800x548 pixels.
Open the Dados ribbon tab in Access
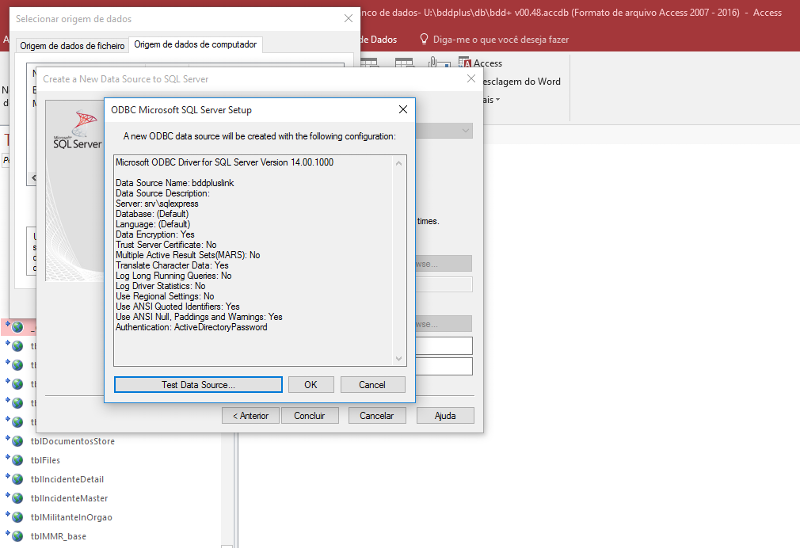[x=378, y=39]
